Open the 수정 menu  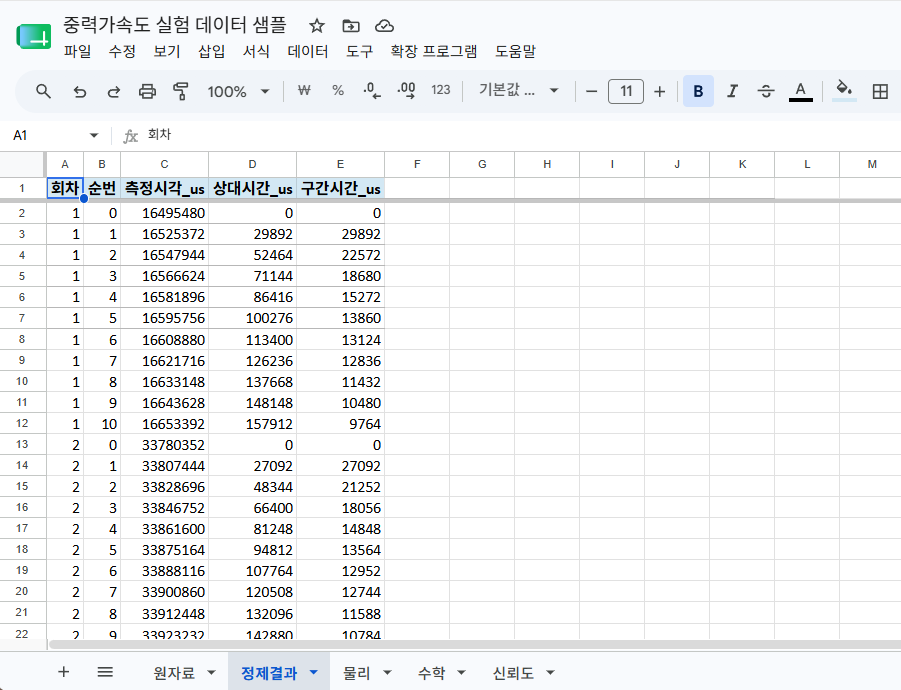pyautogui.click(x=122, y=52)
